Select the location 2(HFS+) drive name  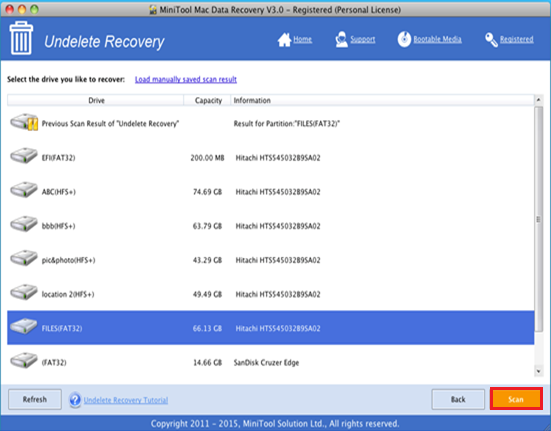pos(68,294)
